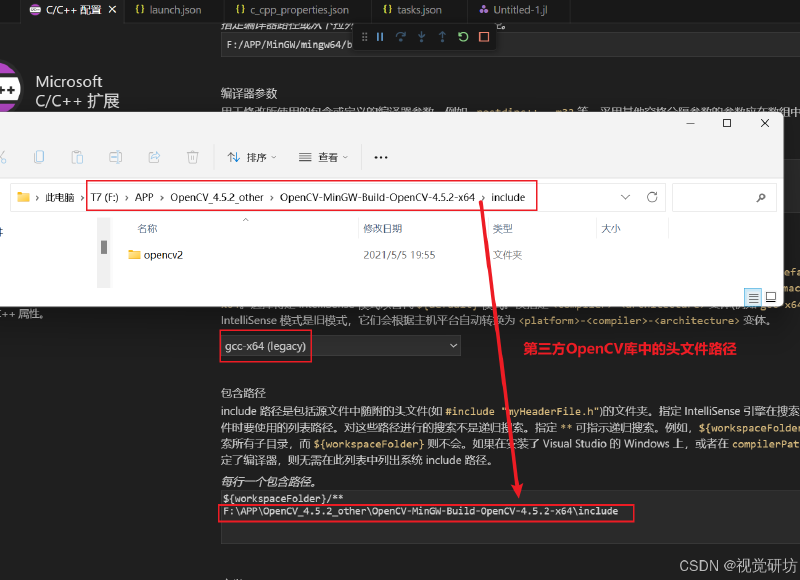Maximize the Explorer window
The width and height of the screenshot is (800, 580).
[727, 123]
